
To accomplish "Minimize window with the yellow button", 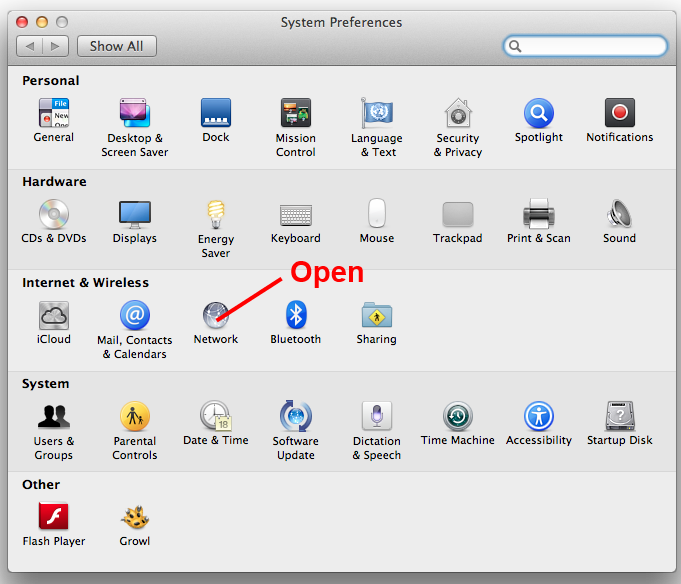I will pyautogui.click(x=42, y=22).
